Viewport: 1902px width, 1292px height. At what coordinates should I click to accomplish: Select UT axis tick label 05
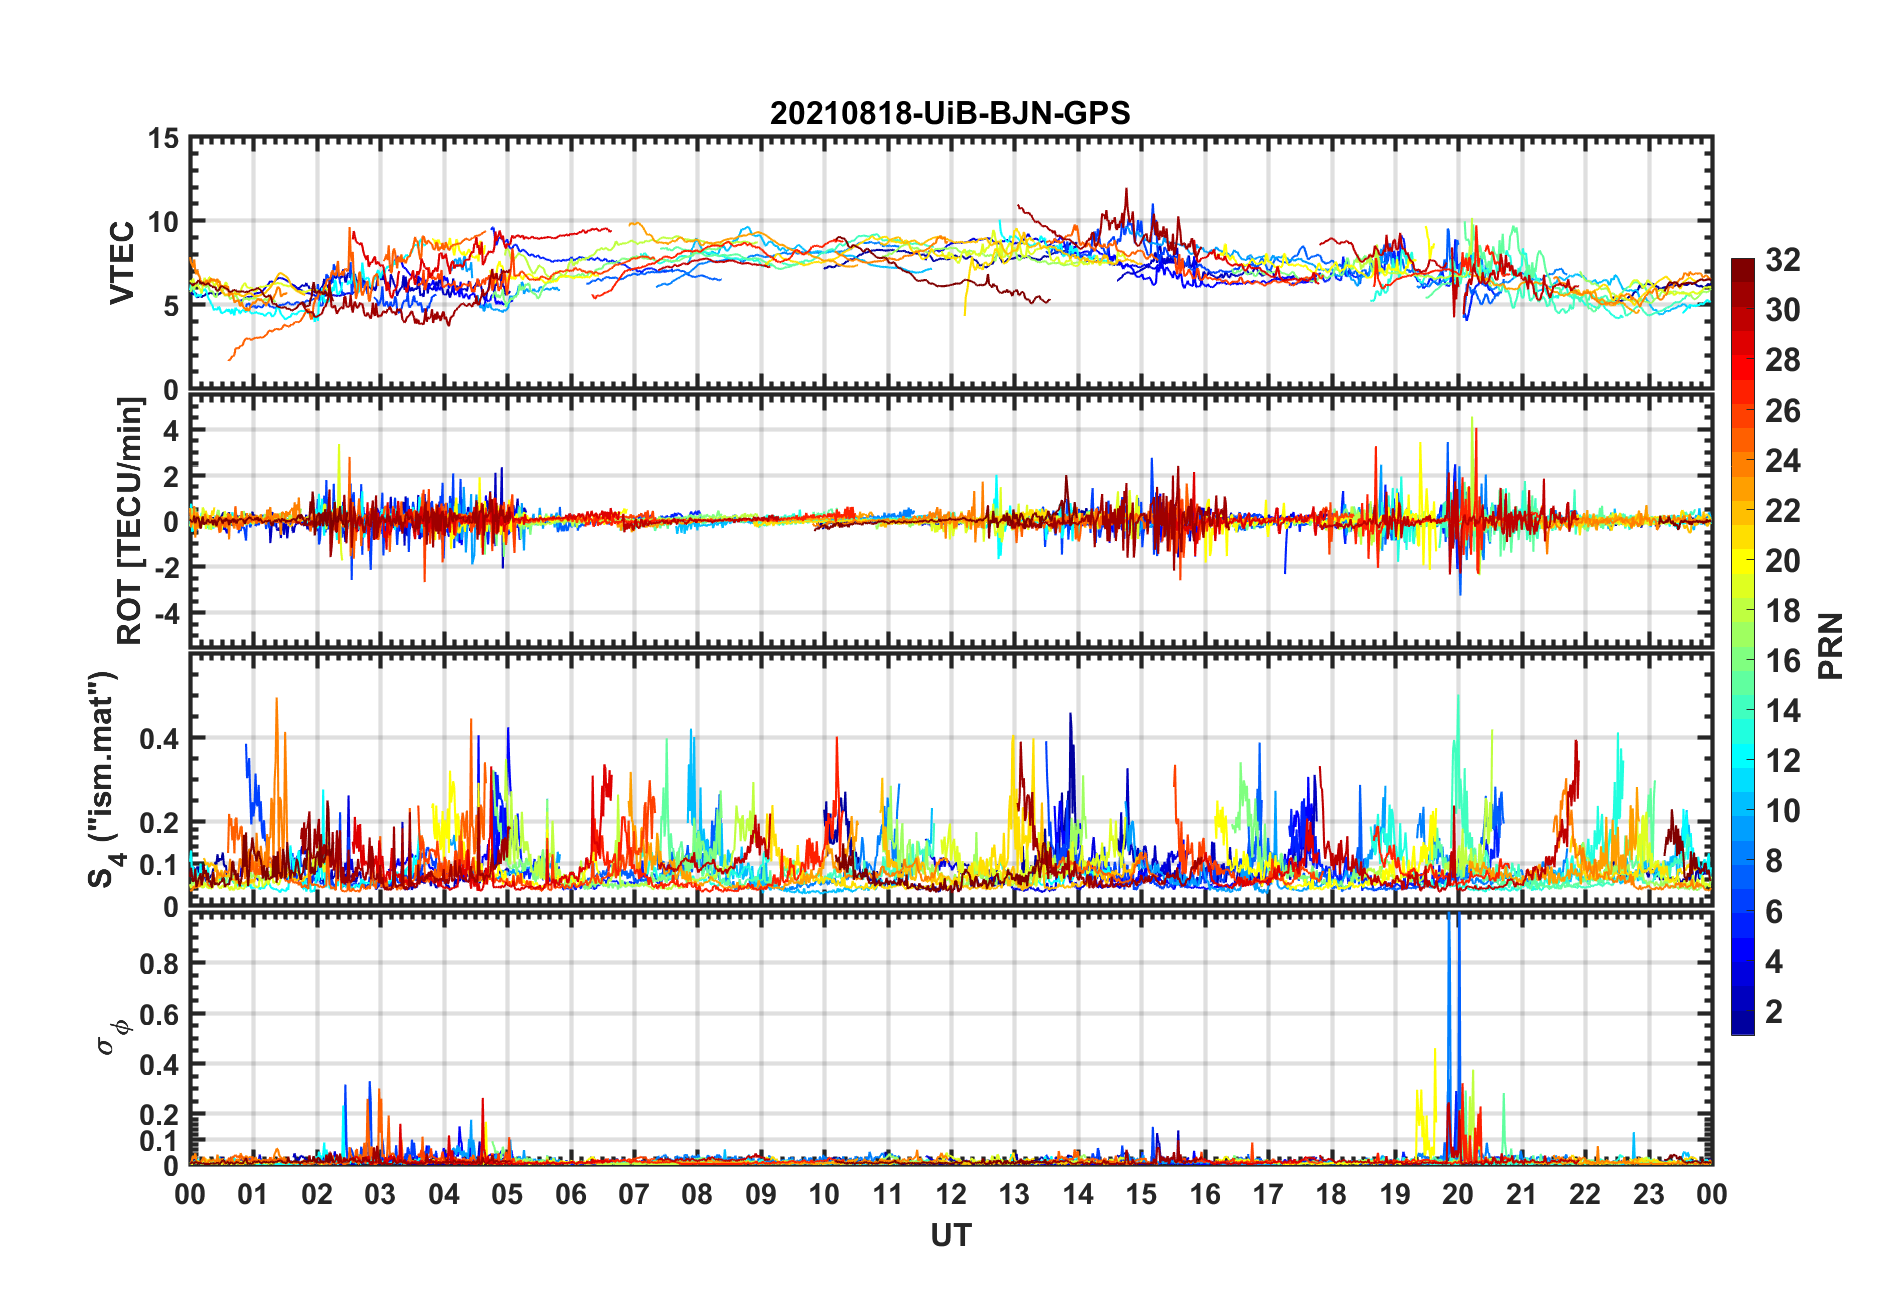point(507,1194)
